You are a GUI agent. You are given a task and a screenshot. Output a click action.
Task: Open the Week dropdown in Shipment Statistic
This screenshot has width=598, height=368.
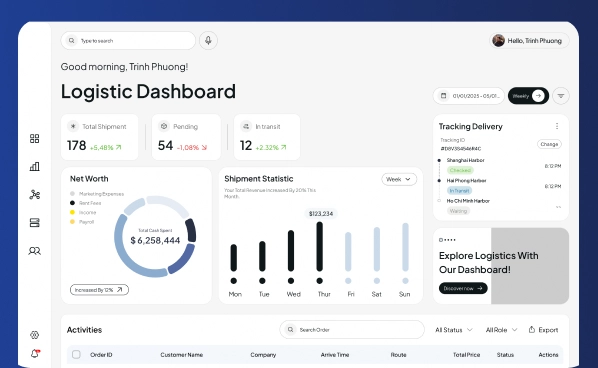[x=399, y=179]
